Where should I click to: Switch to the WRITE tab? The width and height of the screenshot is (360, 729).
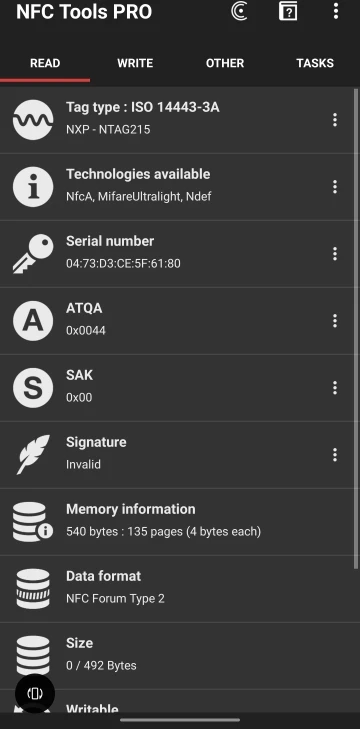135,63
